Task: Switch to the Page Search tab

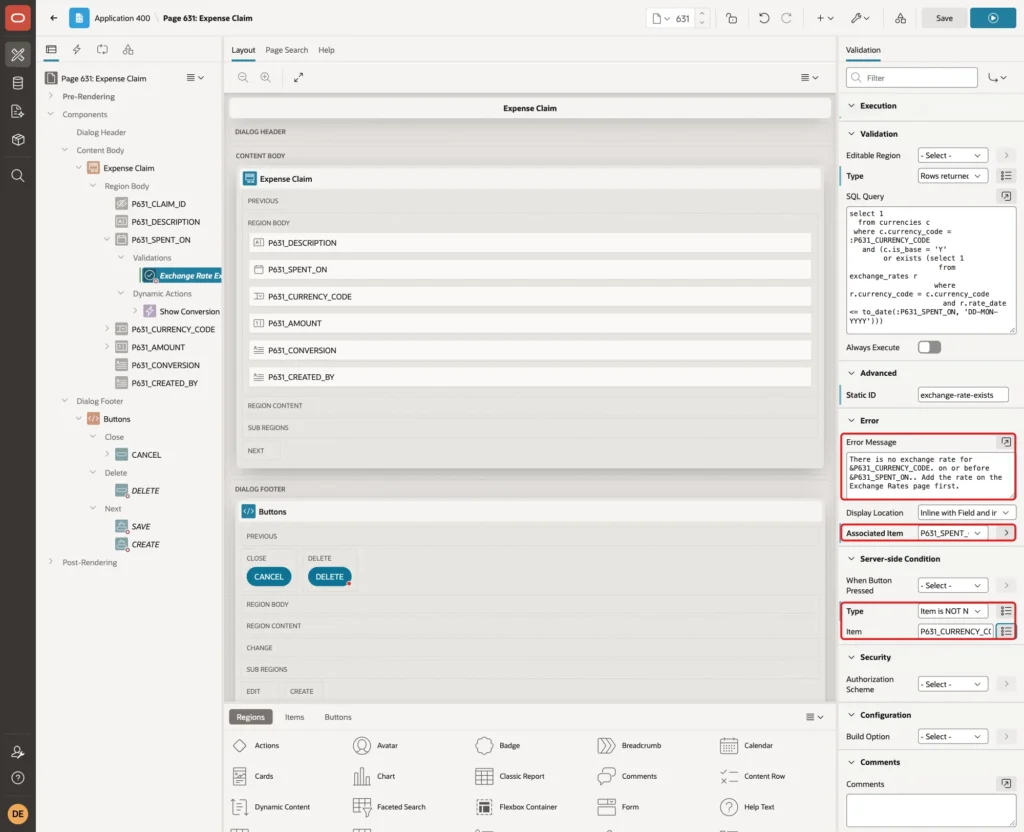Action: [286, 50]
